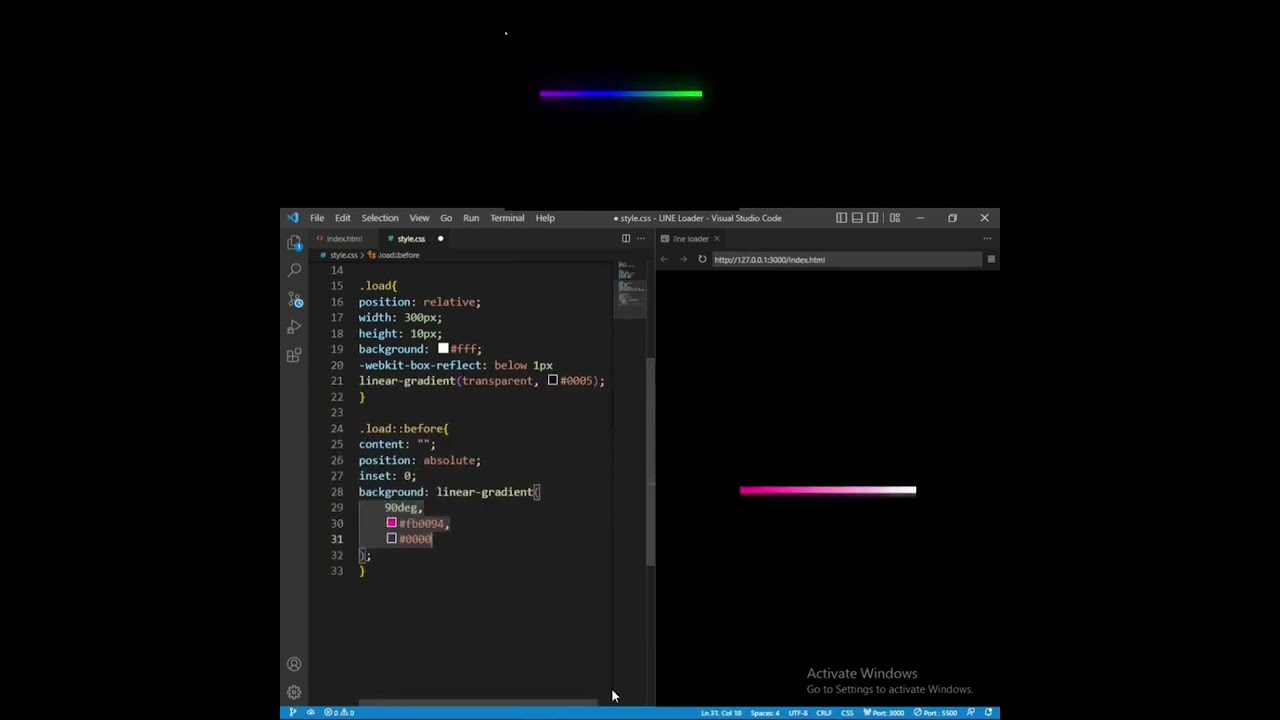Viewport: 1280px width, 720px height.
Task: Click the Customize Layout icon
Action: 894,217
